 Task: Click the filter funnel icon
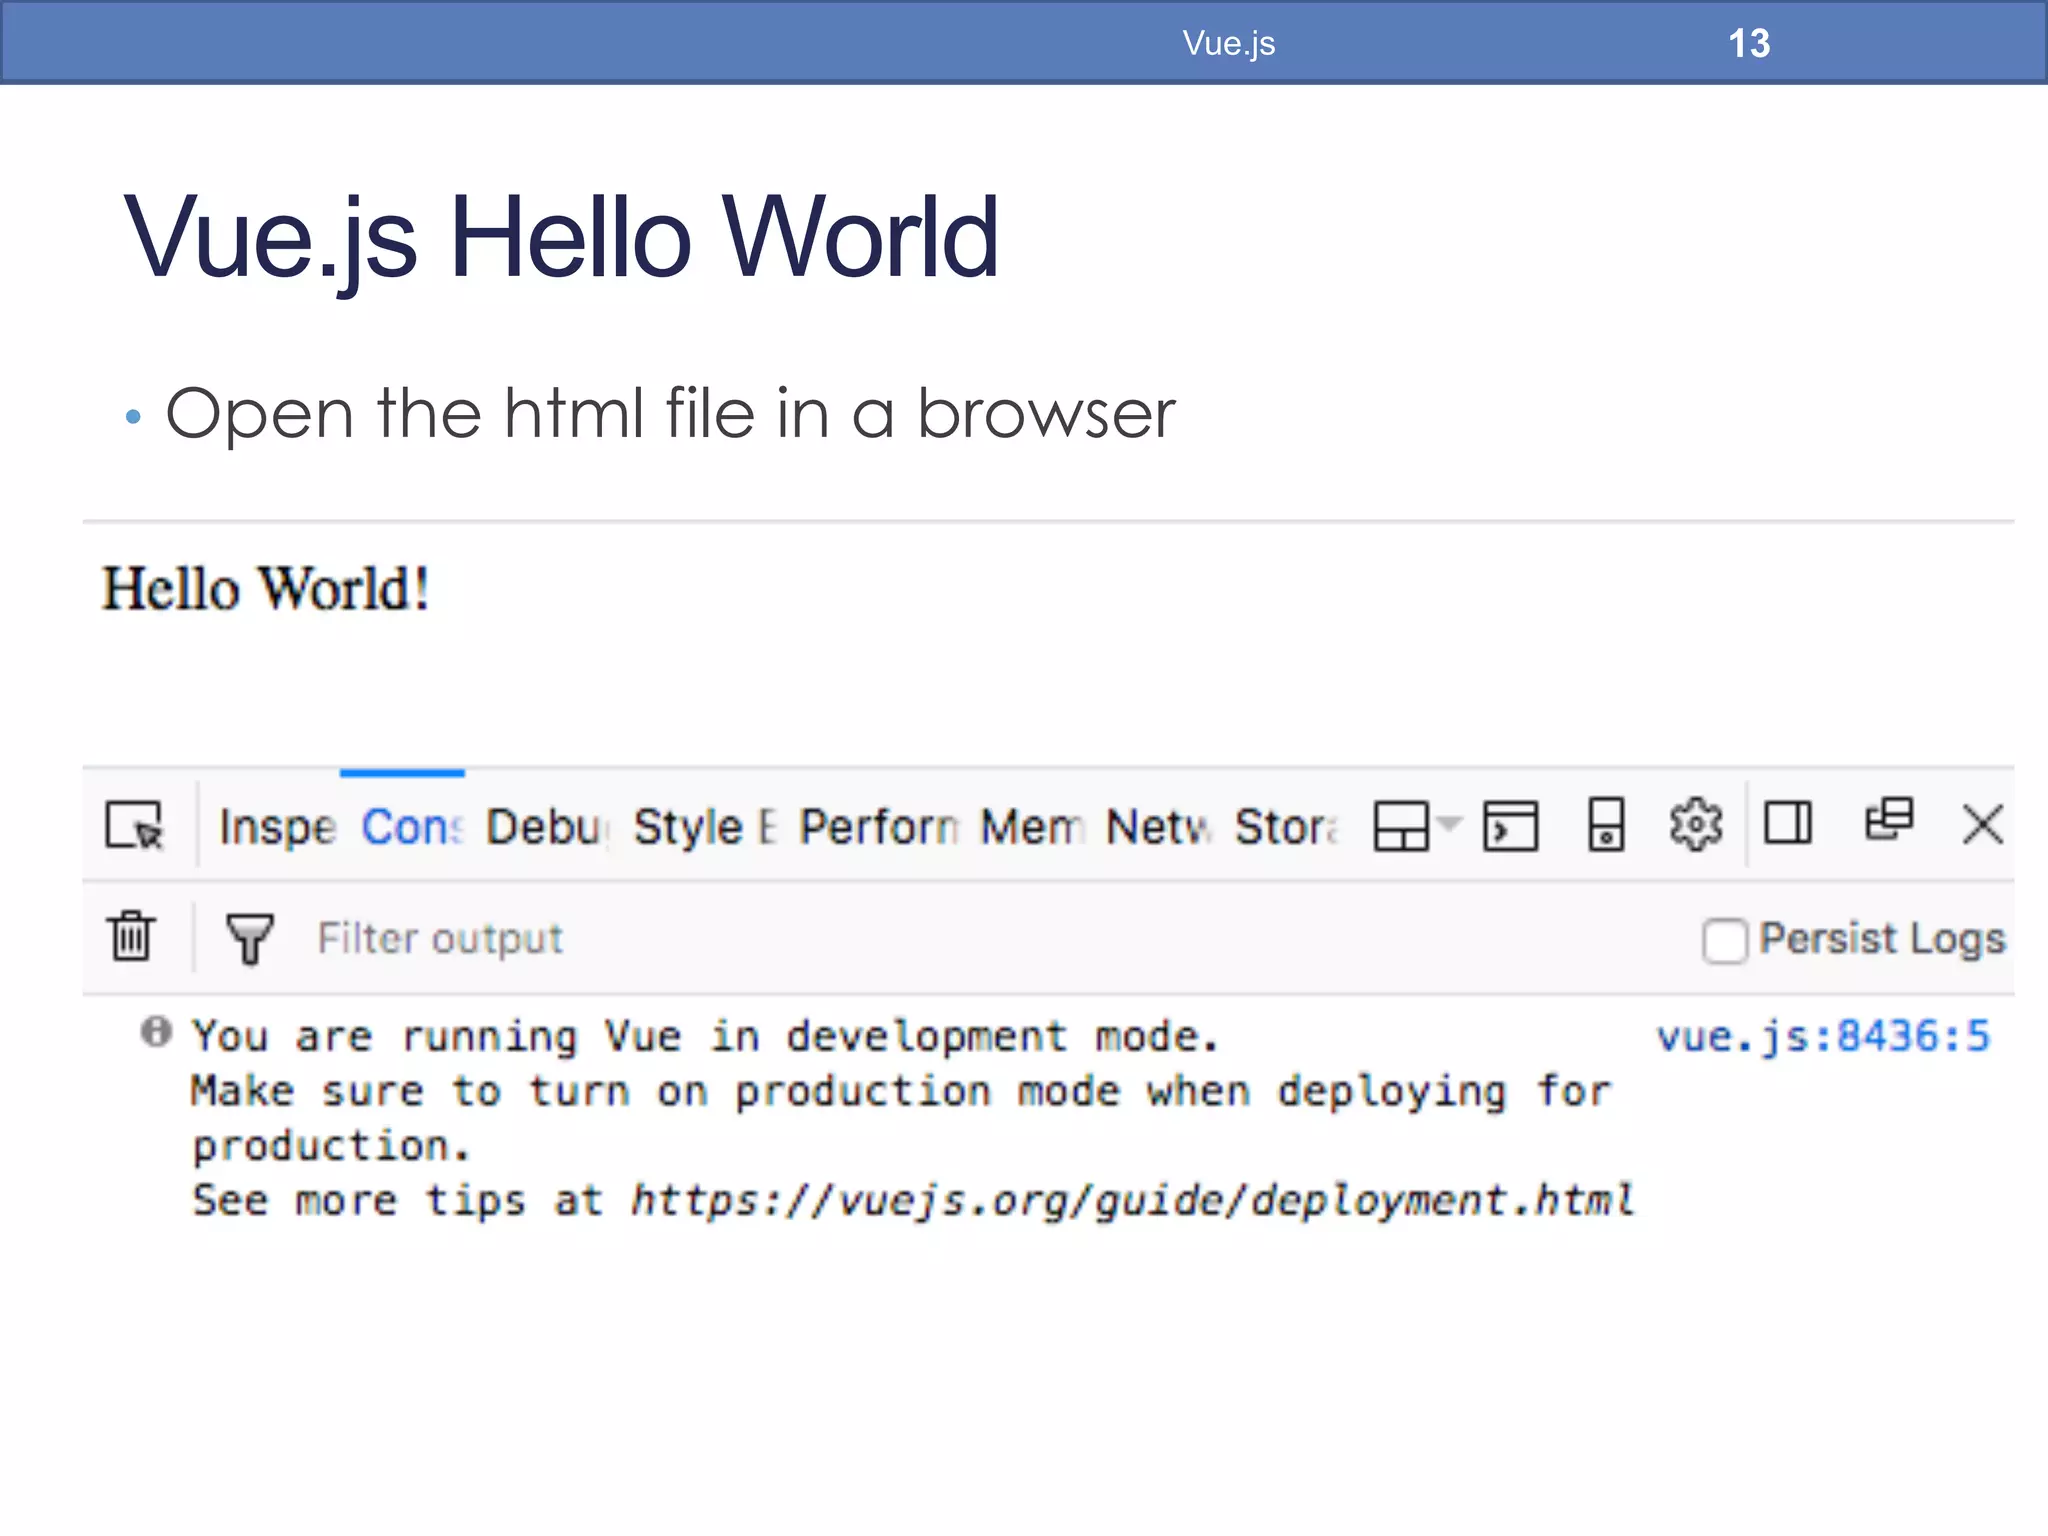249,939
